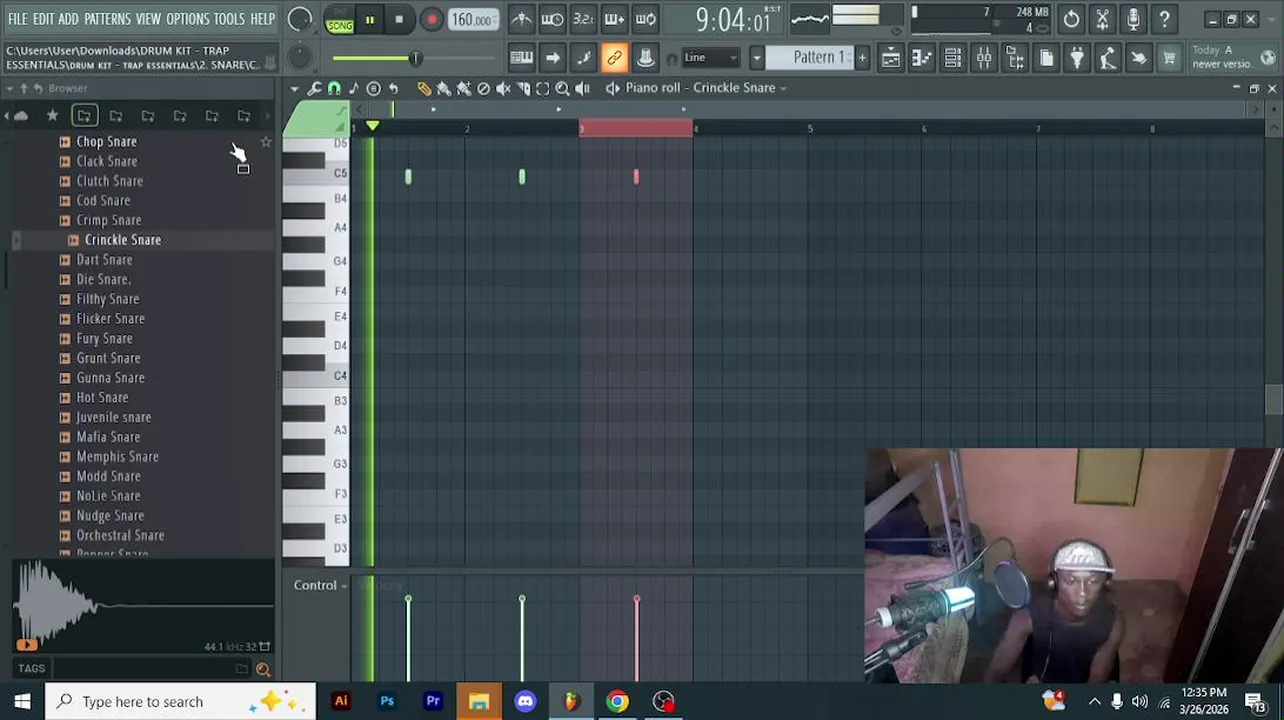Open the Plugin picker plug icon
The width and height of the screenshot is (1284, 720).
click(x=1076, y=58)
